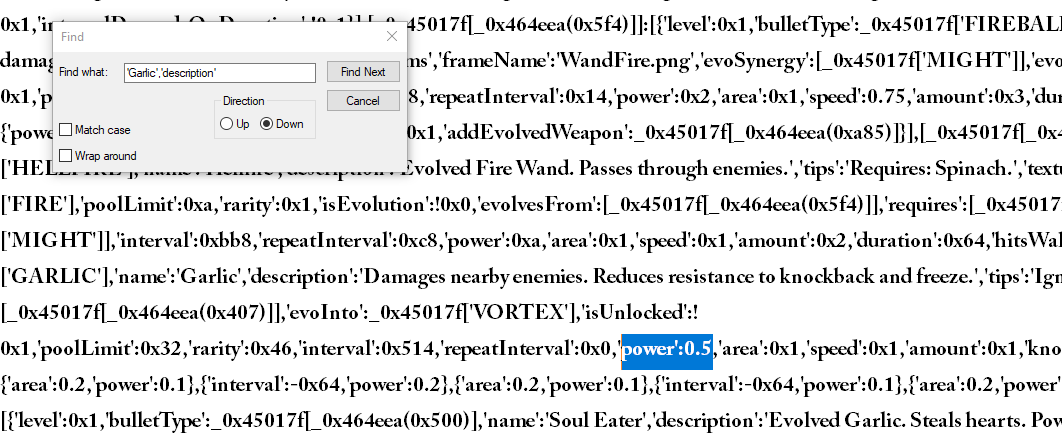Click the Find Next button
Screen dimensions: 1062x434
362,72
